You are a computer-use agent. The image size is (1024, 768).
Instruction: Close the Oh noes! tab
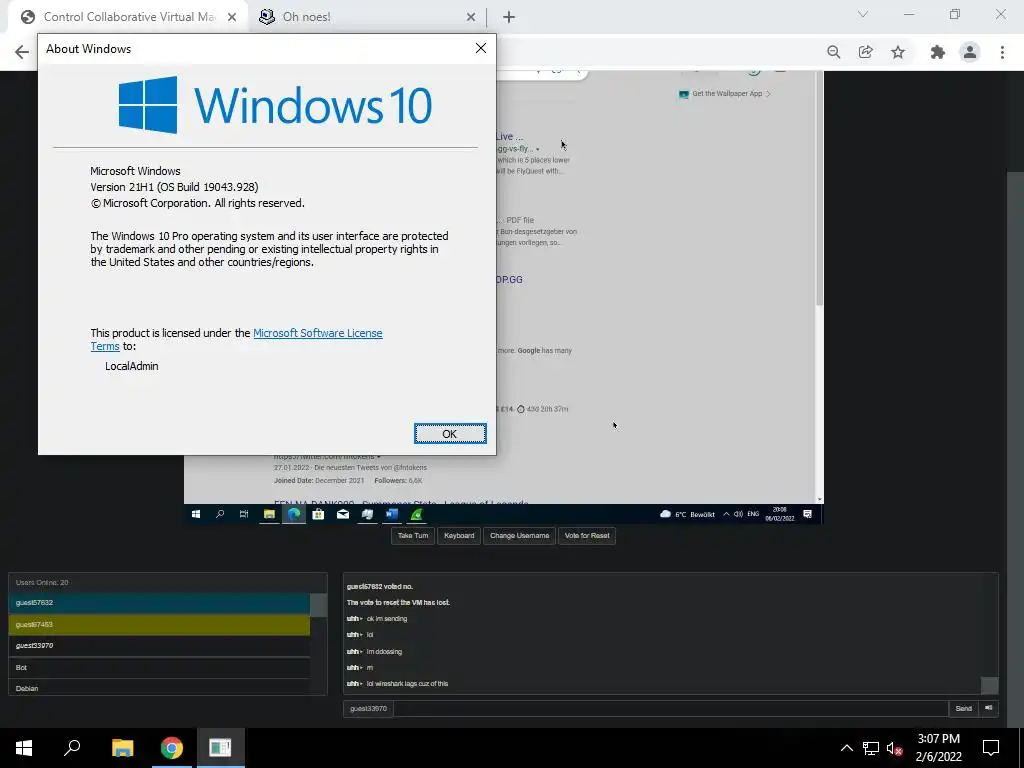(471, 17)
